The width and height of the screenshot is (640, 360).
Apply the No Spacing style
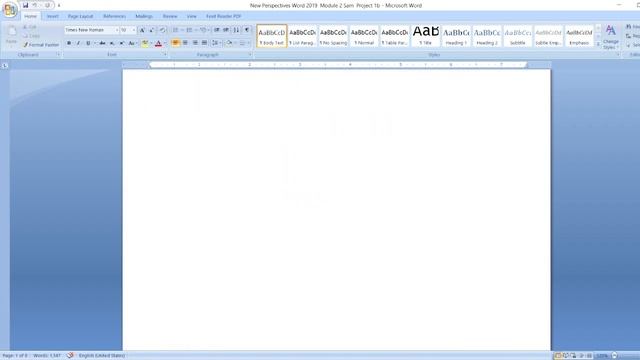pyautogui.click(x=333, y=36)
